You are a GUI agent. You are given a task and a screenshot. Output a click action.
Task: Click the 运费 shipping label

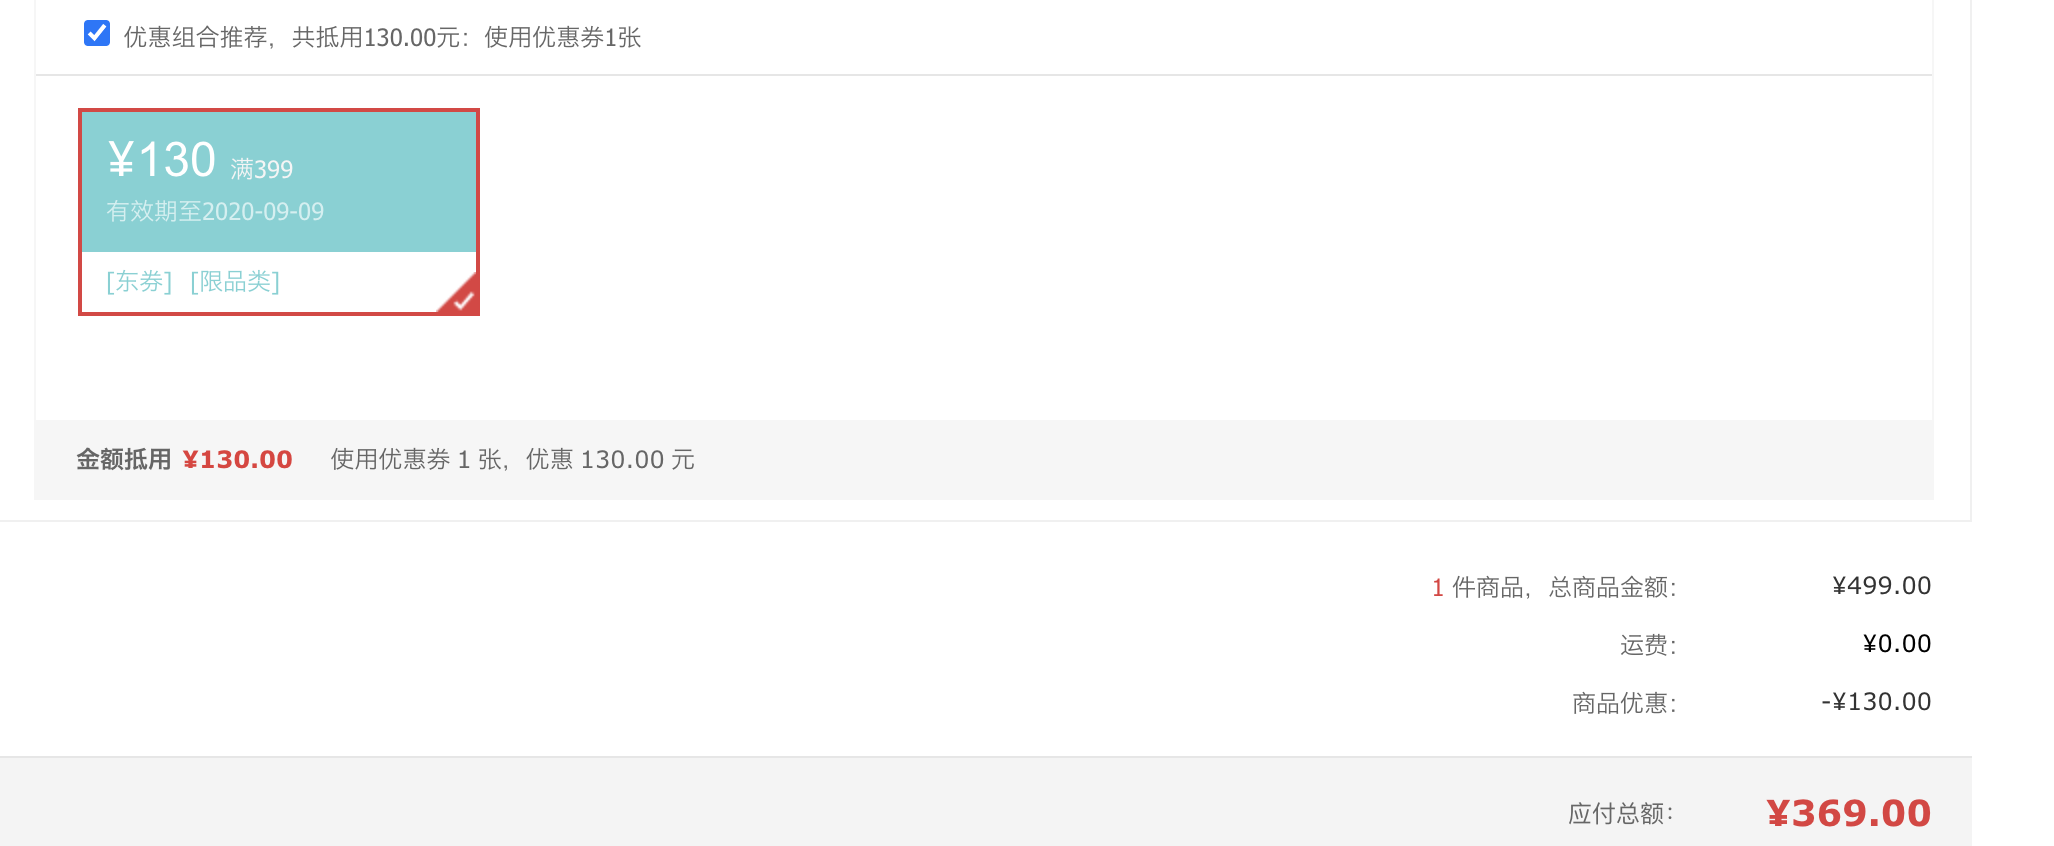coord(1648,645)
